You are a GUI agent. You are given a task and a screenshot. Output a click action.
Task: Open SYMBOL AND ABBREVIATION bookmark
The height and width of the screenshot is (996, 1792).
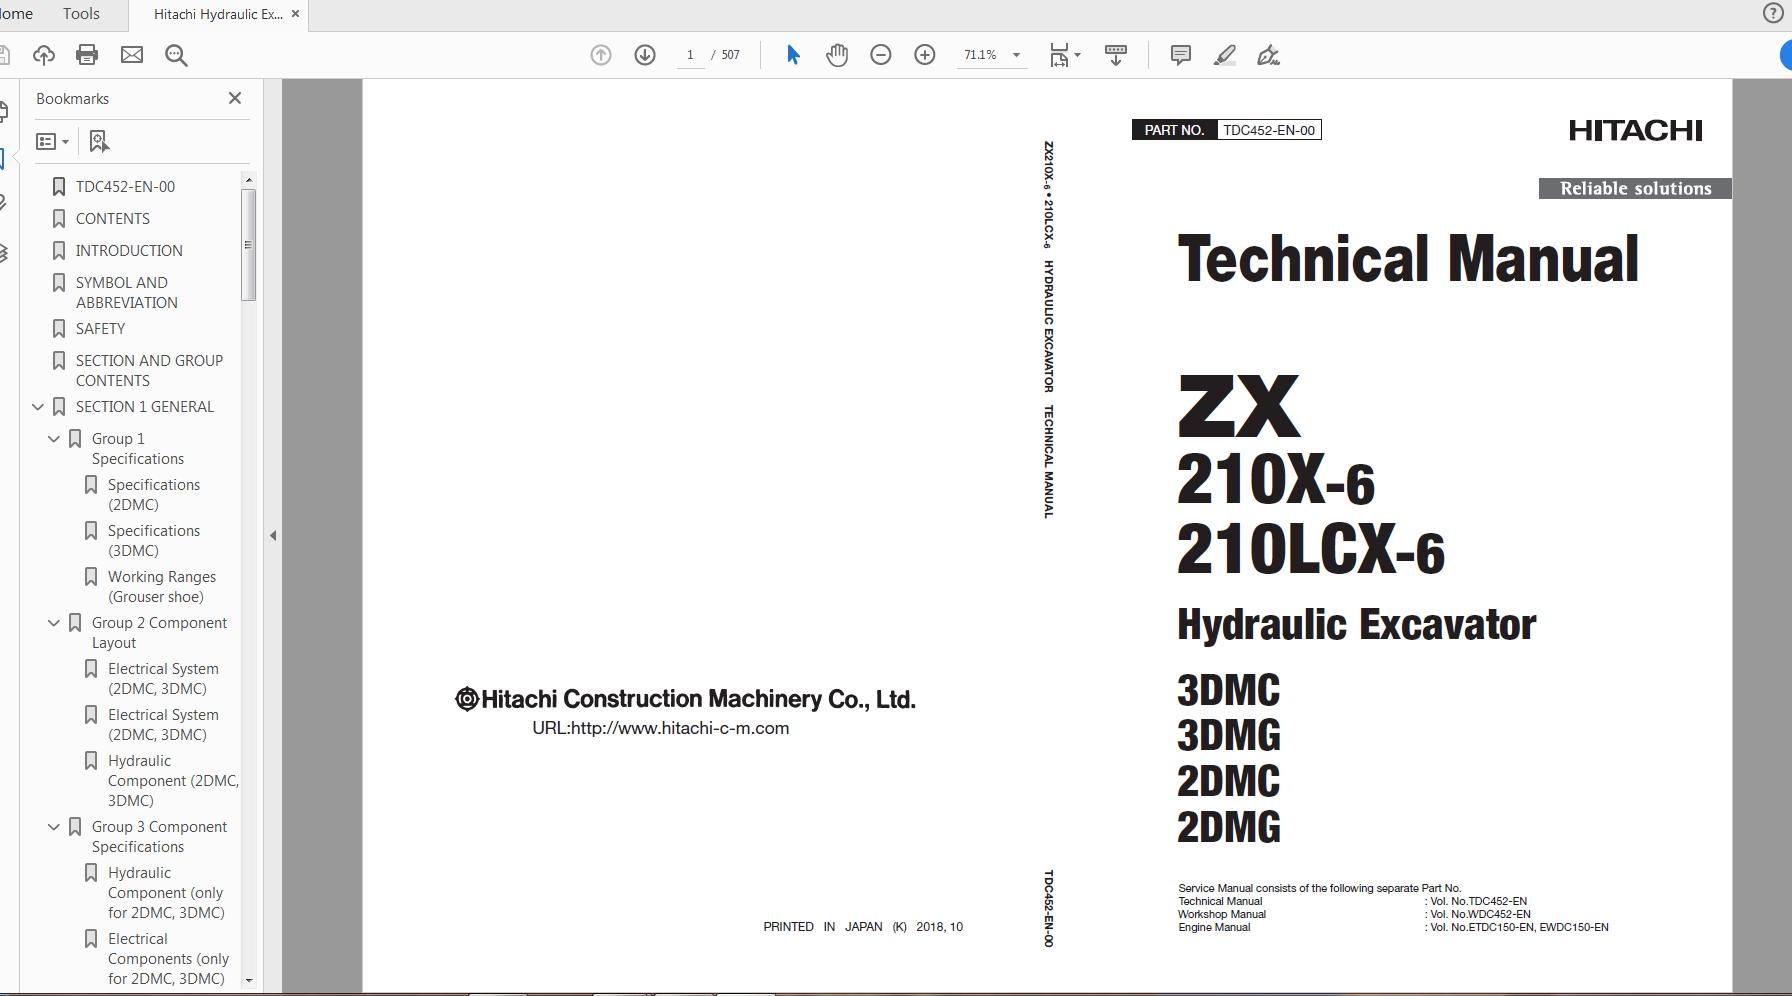click(x=127, y=293)
